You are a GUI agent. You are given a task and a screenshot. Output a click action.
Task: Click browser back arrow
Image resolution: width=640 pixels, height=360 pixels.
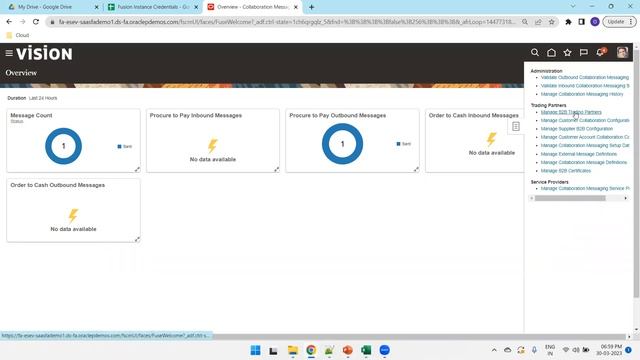point(9,22)
